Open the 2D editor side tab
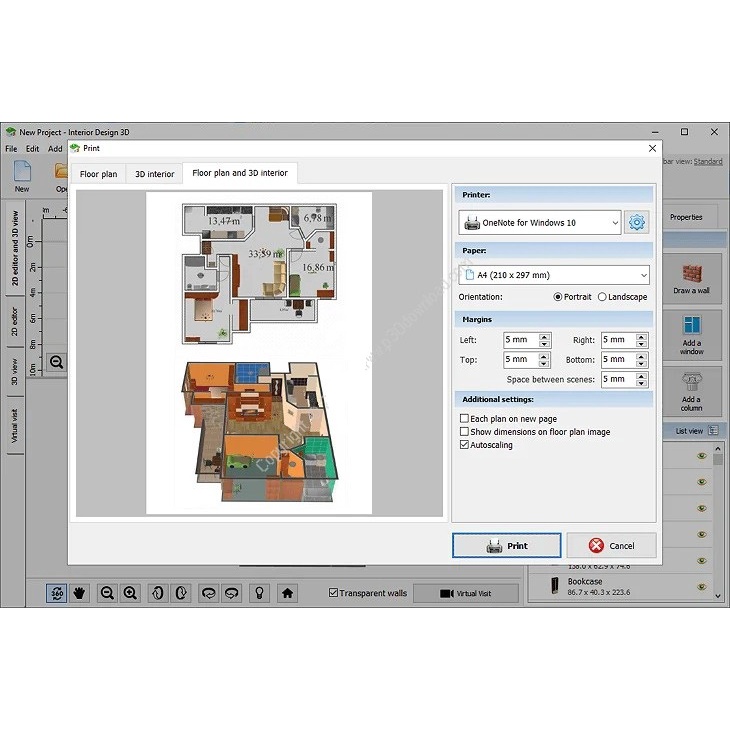Screen dimensions: 730x730 pyautogui.click(x=14, y=322)
